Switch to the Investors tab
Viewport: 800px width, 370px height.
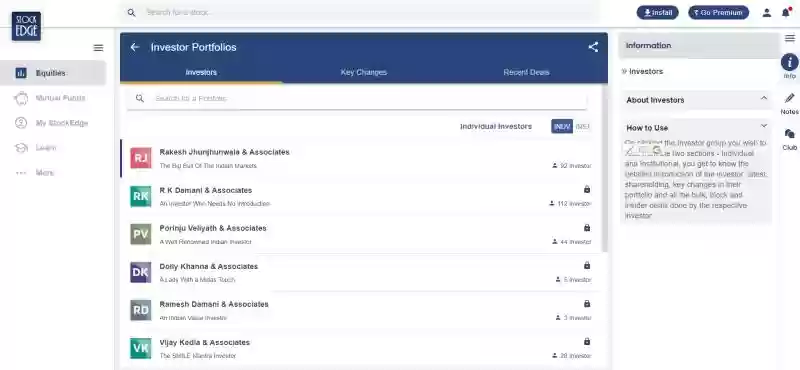tap(201, 72)
